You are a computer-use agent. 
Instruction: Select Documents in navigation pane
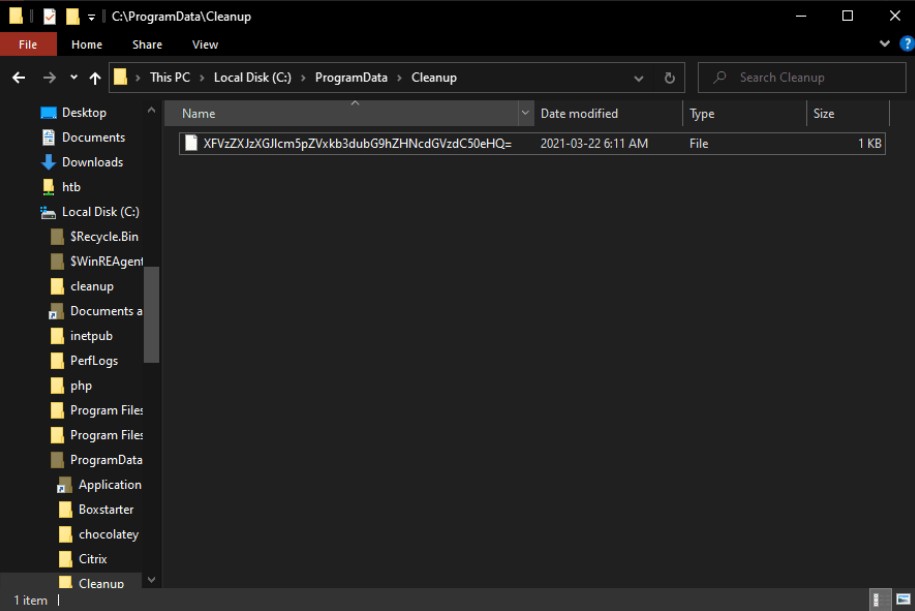93,137
